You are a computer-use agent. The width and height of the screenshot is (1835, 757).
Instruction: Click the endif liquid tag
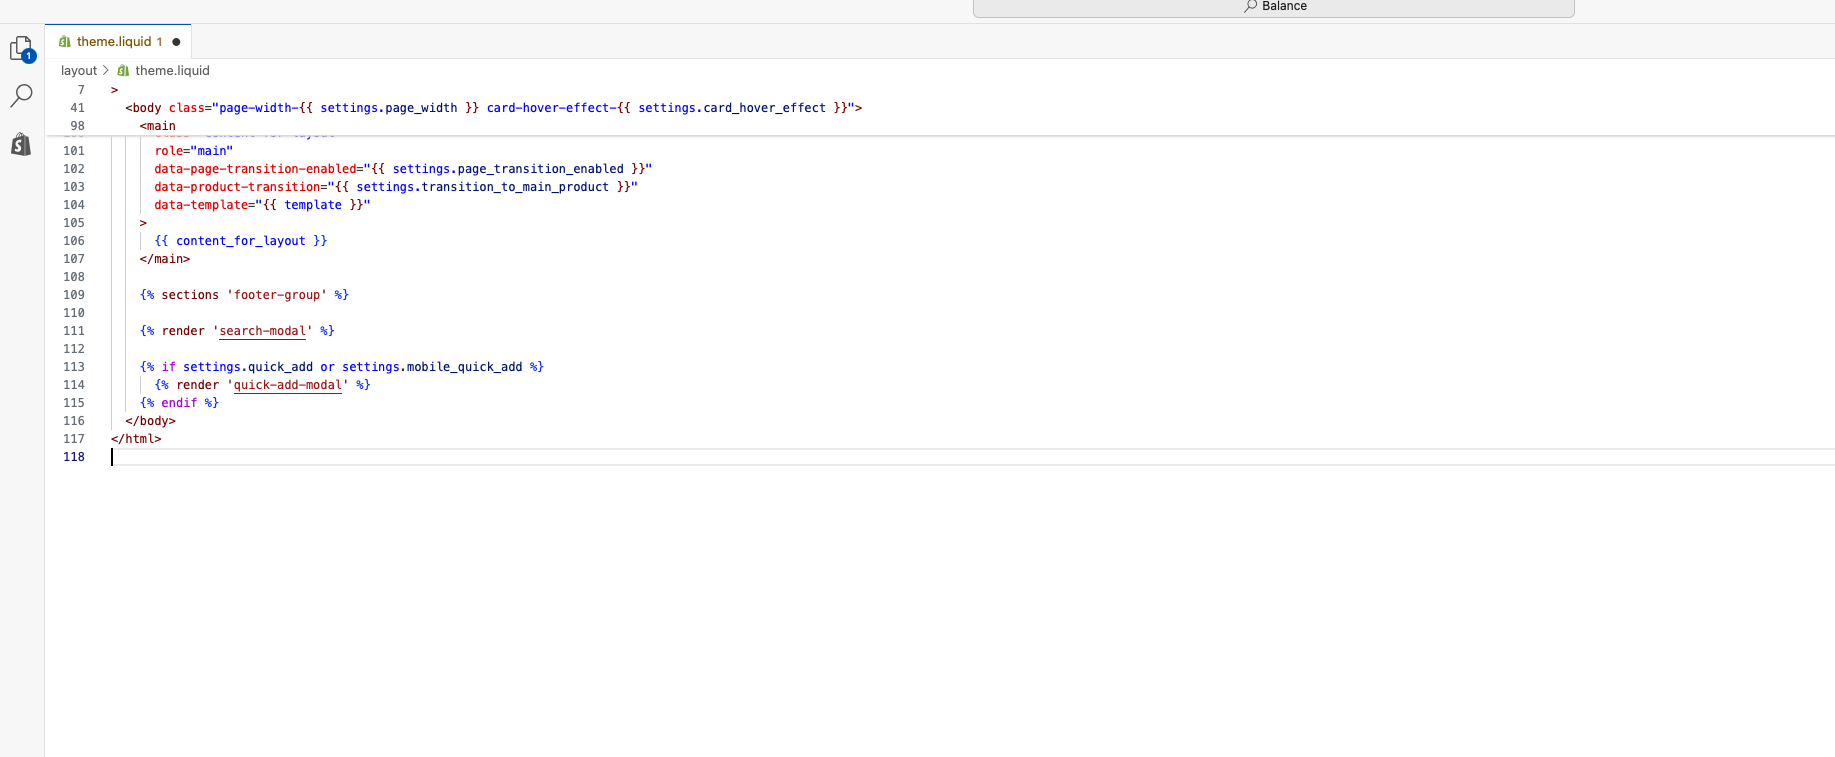[179, 403]
